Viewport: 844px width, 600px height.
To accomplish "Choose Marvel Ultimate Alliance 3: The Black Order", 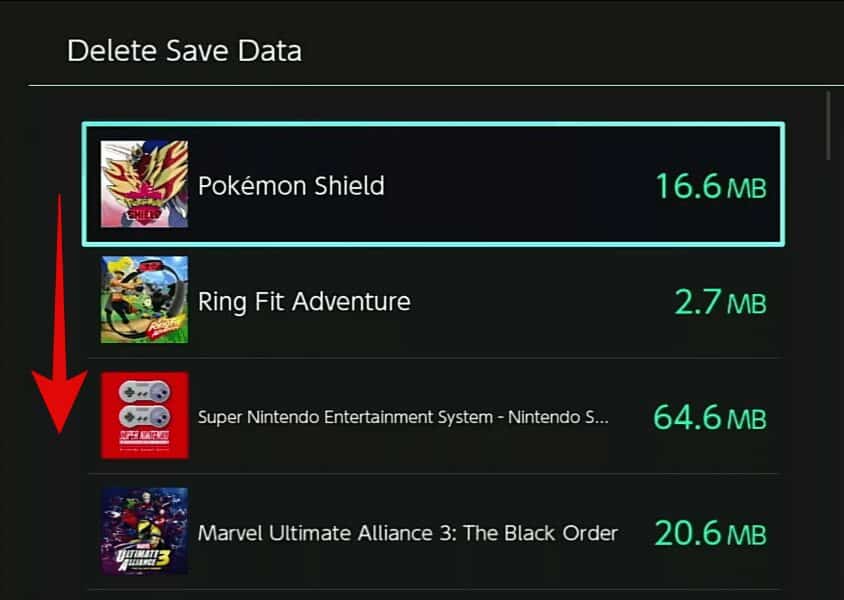I will (x=407, y=533).
